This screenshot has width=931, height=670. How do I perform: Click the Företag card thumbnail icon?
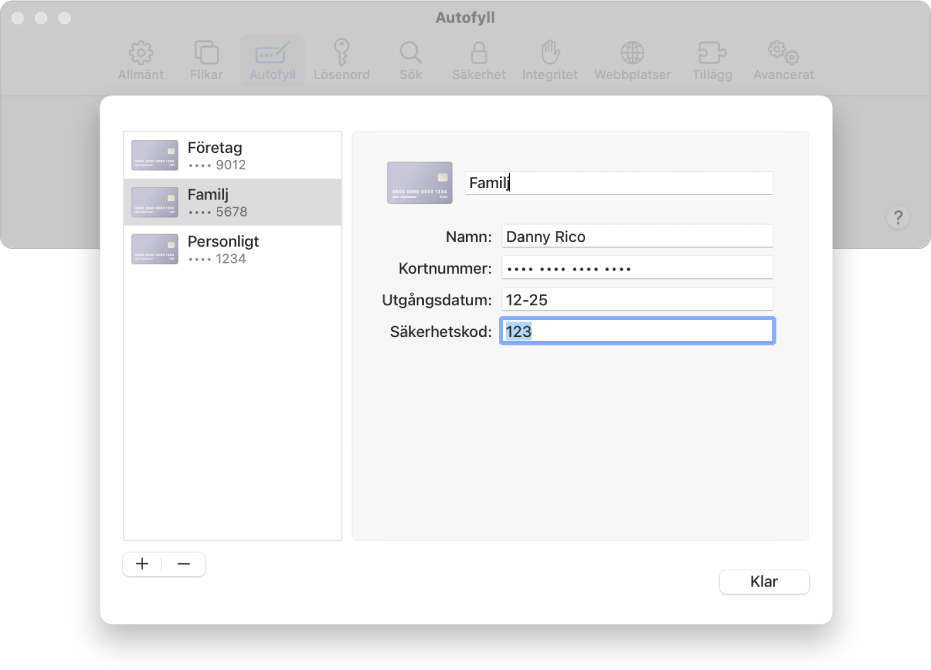pyautogui.click(x=154, y=155)
